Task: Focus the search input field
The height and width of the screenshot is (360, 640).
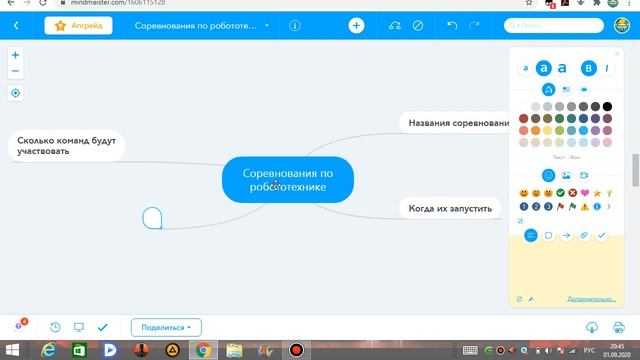Action: pyautogui.click(x=554, y=25)
